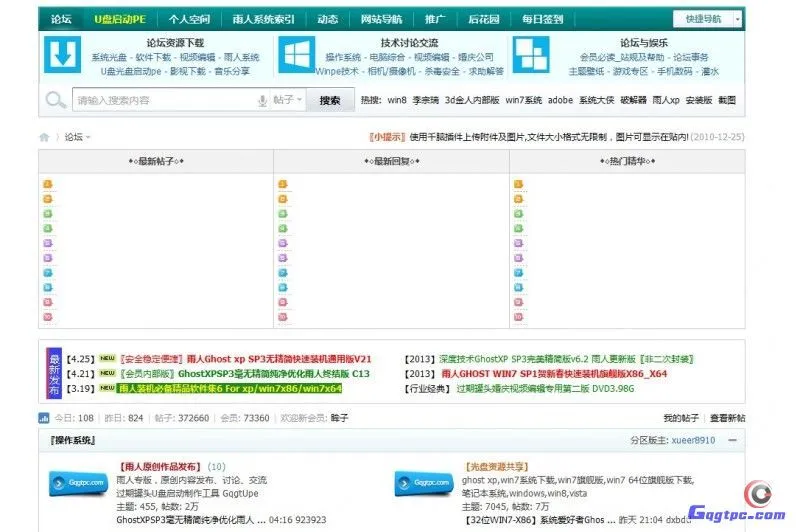Open the 快捷导航 dropdown
Viewport: 800px width, 532px height.
click(x=707, y=19)
